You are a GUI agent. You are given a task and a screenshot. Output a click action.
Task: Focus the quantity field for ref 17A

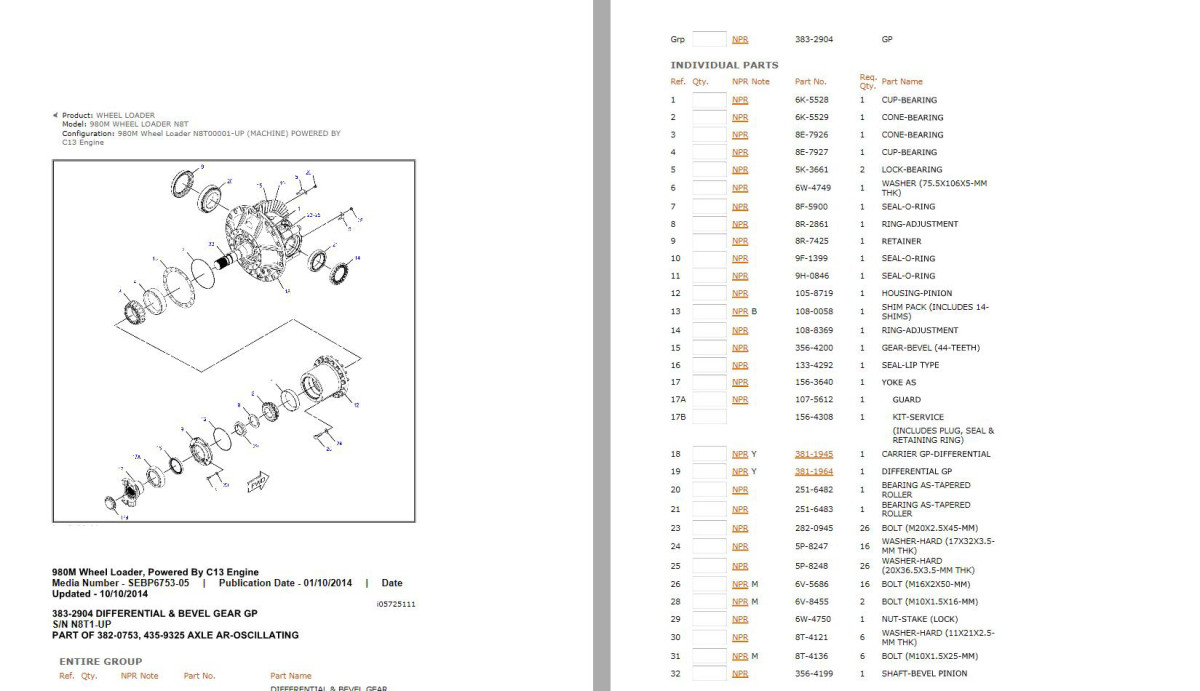(709, 400)
